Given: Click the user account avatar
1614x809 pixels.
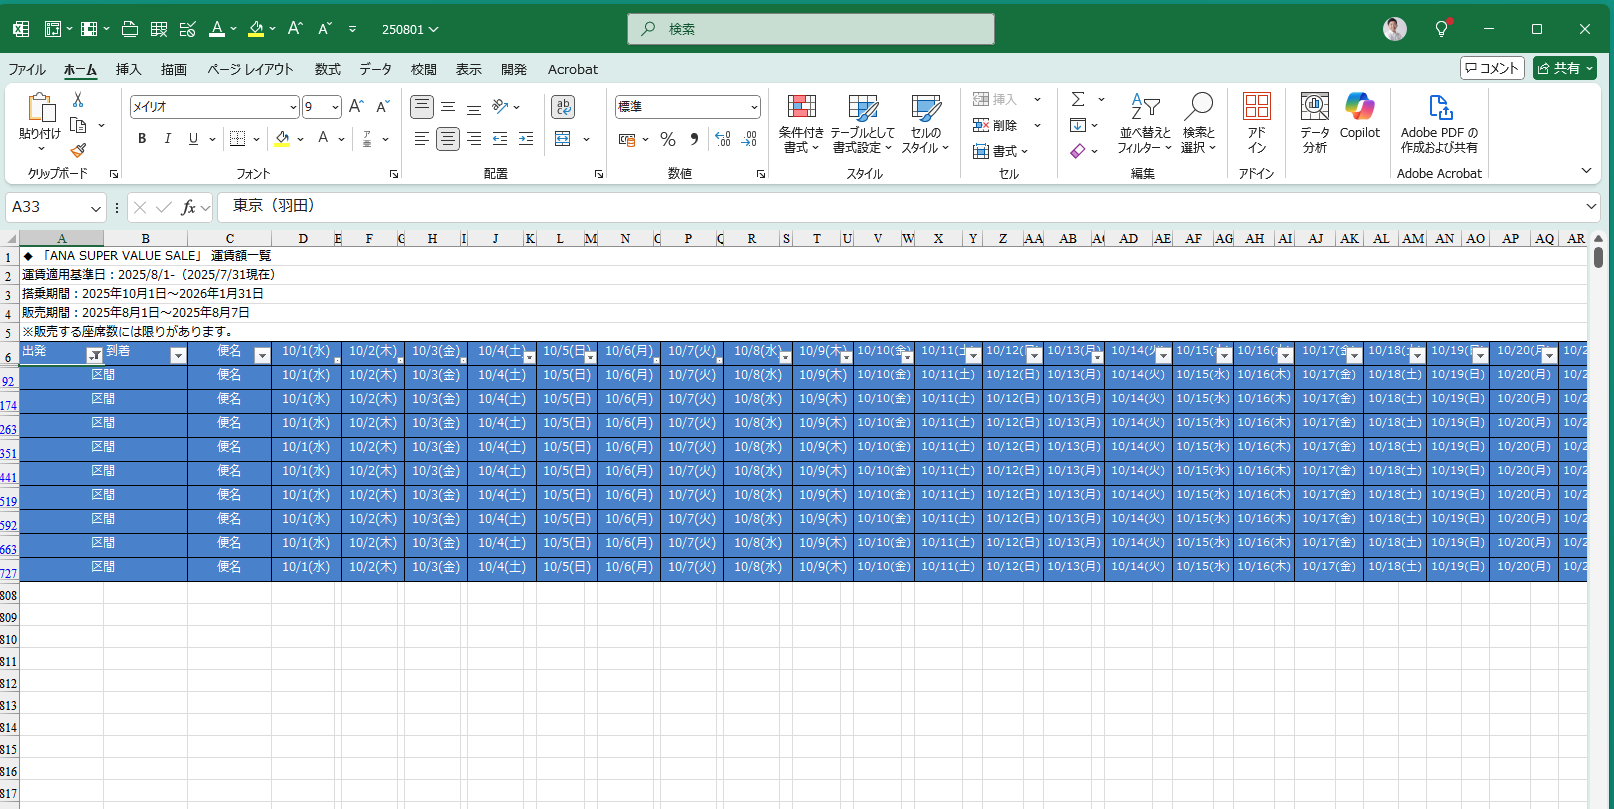Looking at the screenshot, I should pyautogui.click(x=1395, y=29).
